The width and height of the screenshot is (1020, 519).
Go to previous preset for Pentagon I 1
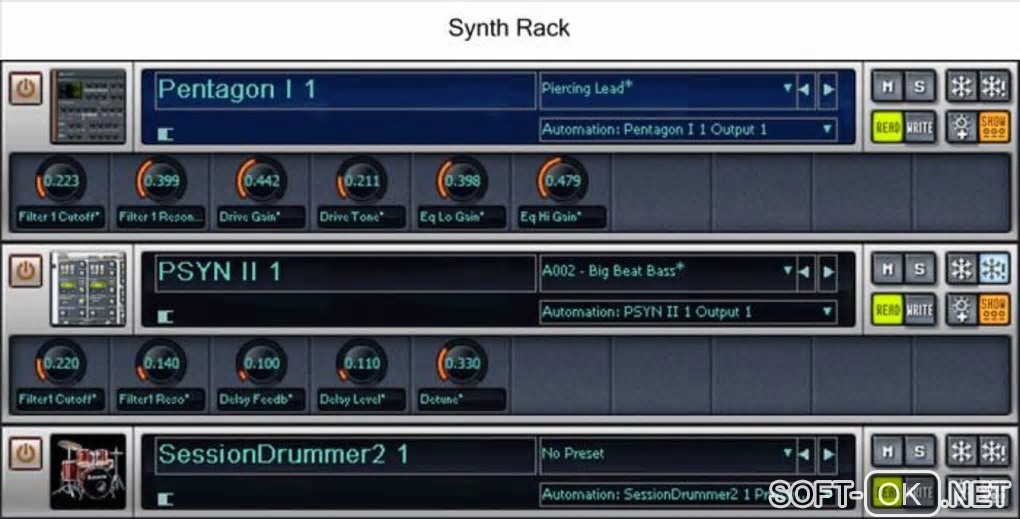(x=805, y=89)
